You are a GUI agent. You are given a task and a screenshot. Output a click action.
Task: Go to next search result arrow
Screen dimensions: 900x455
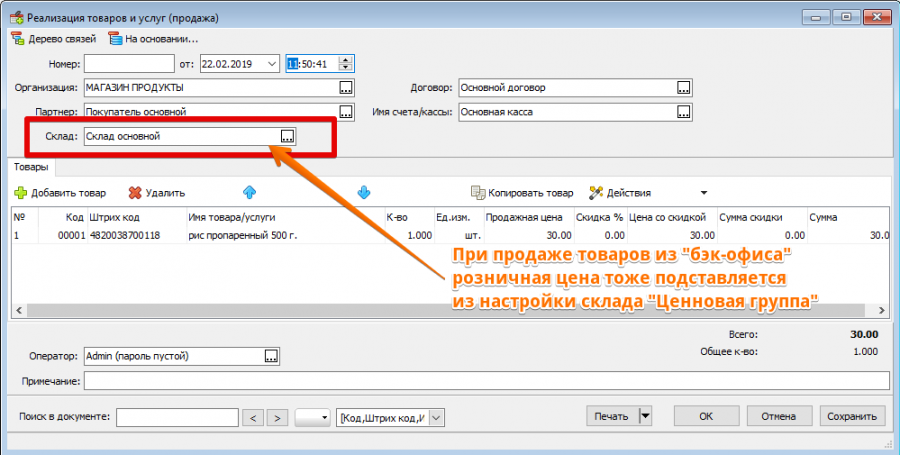point(278,417)
